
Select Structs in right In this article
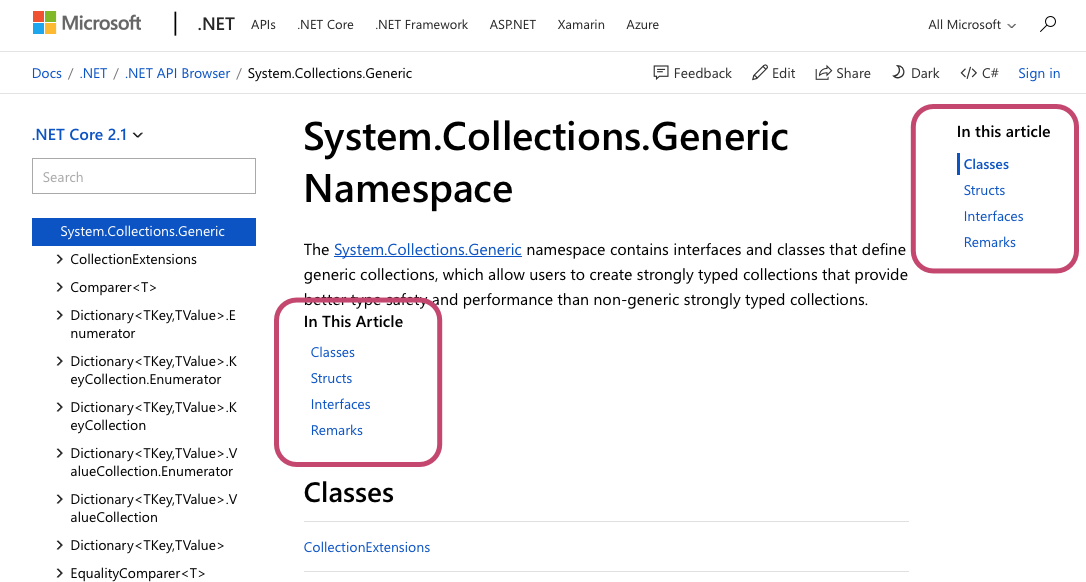(984, 190)
